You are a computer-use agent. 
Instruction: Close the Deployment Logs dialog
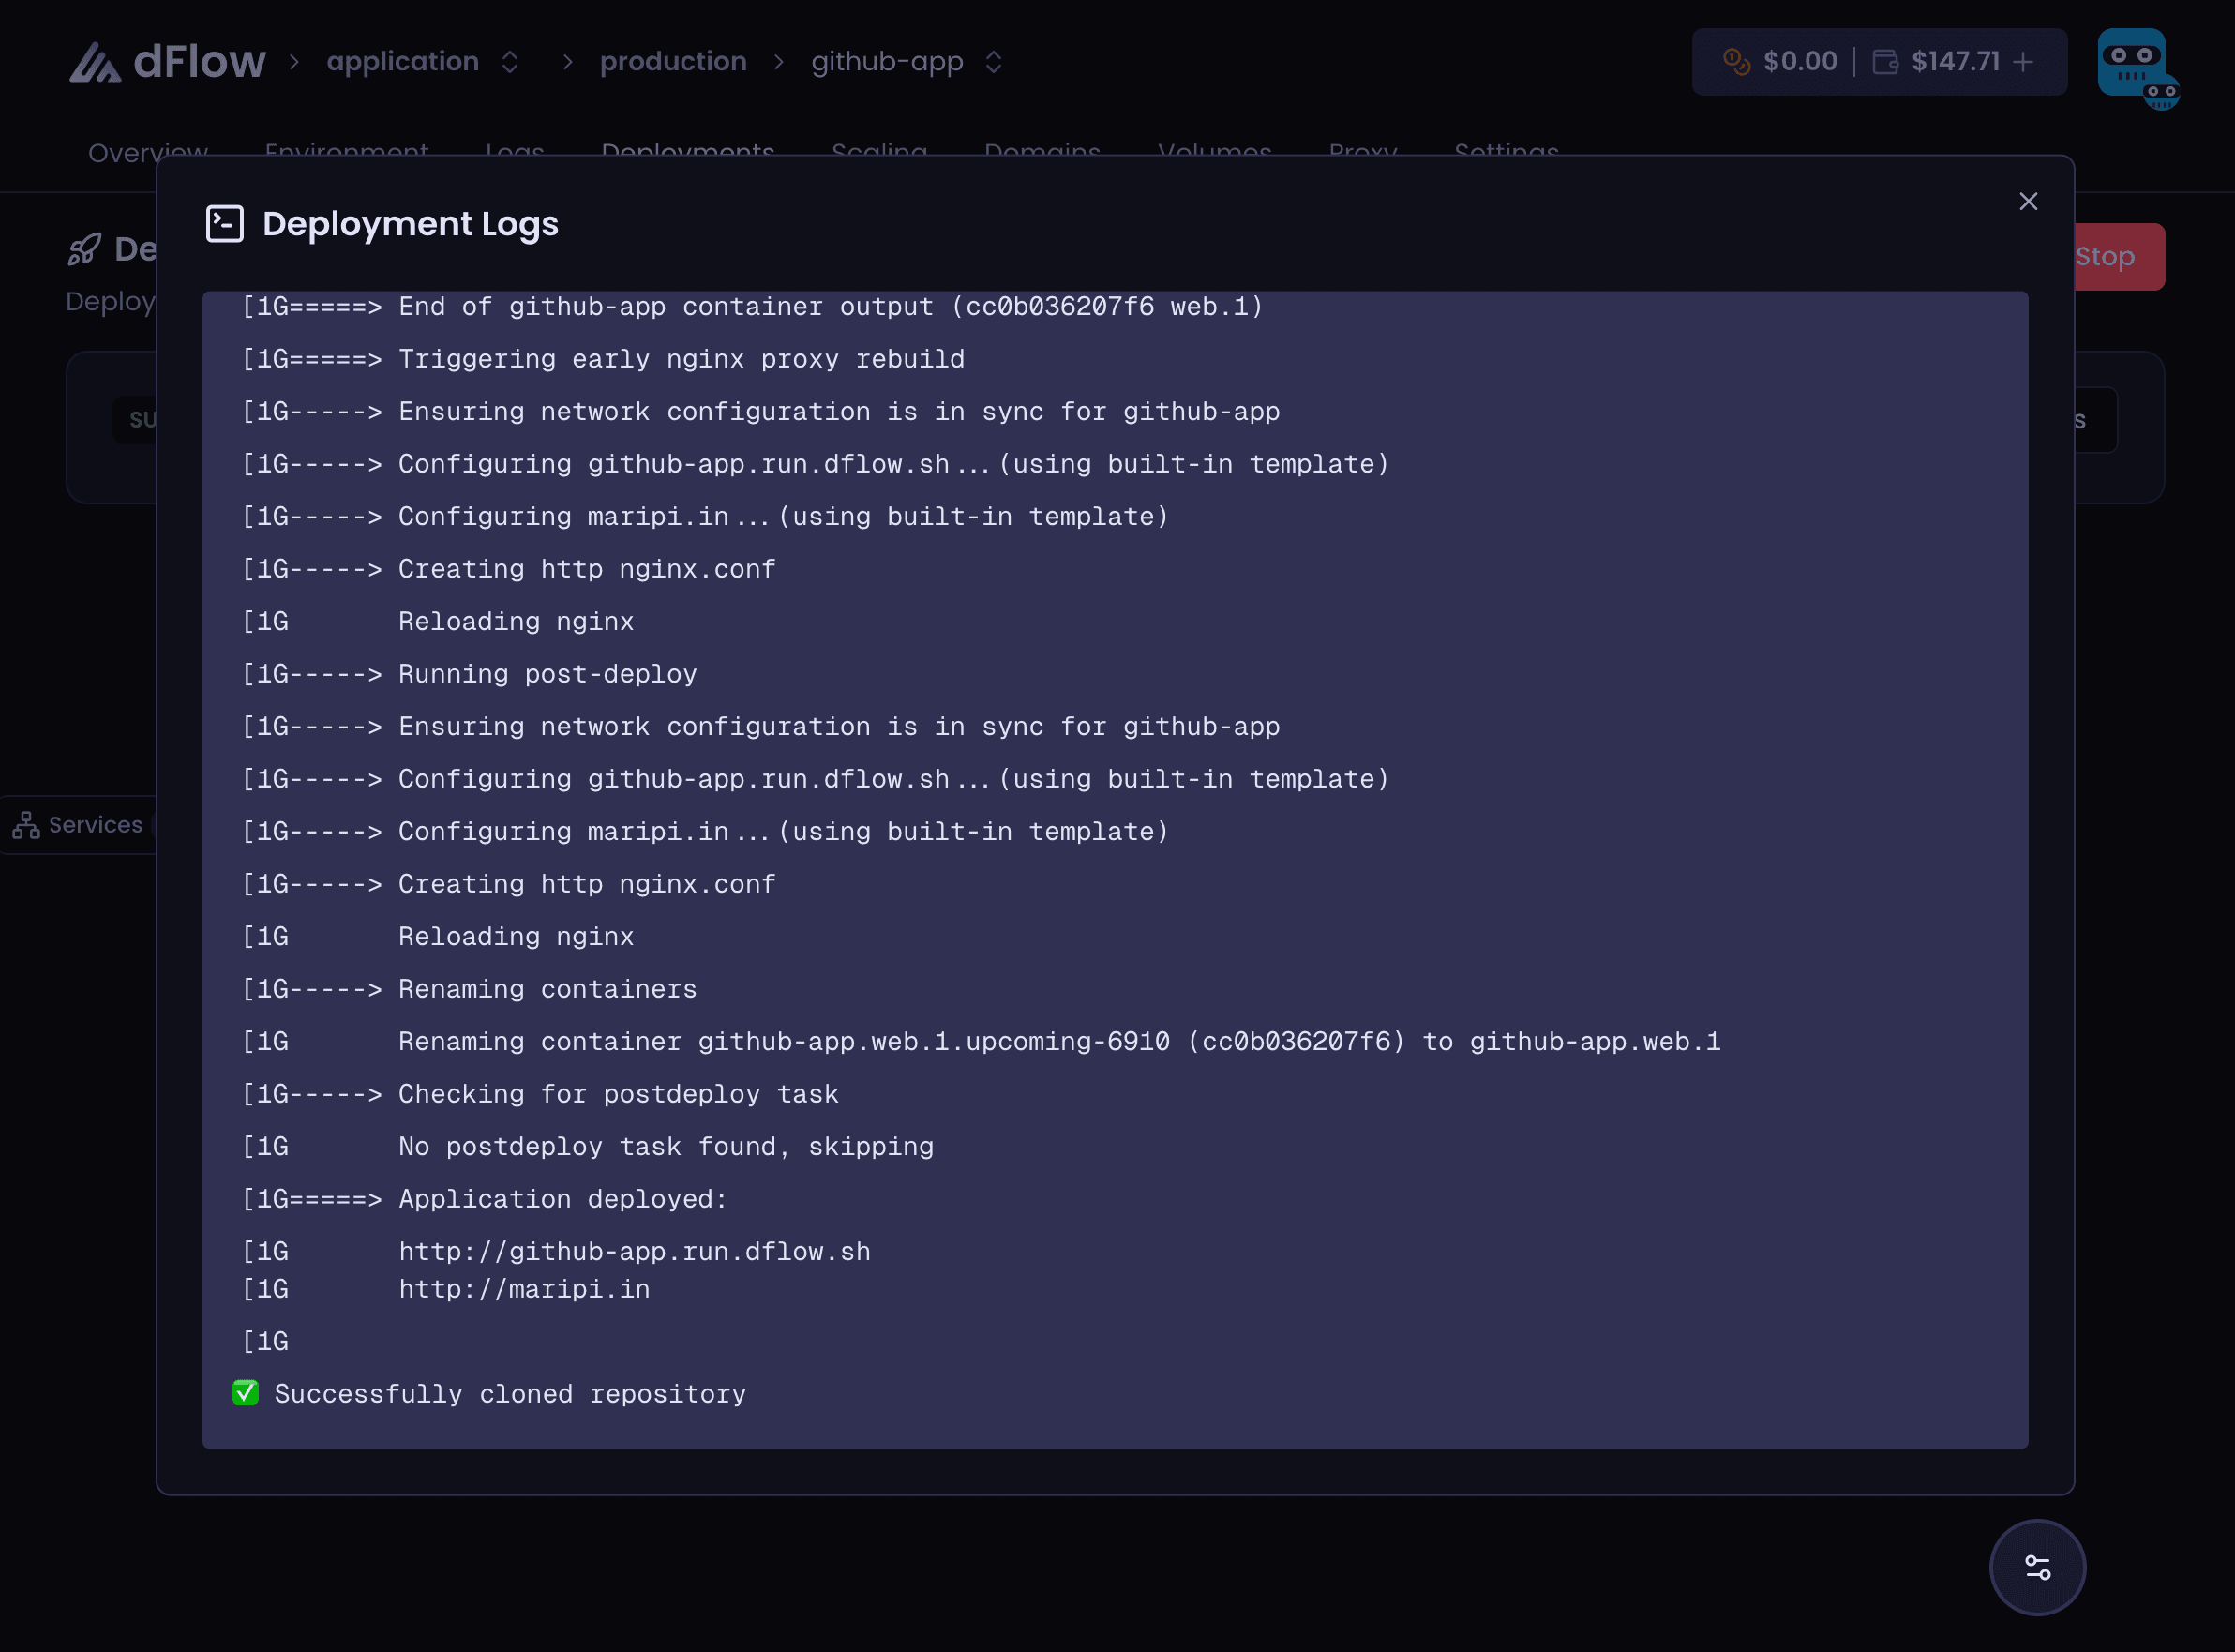2028,201
